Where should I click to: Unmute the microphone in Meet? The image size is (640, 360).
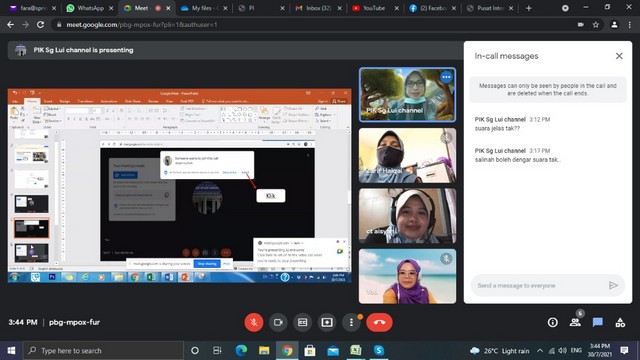click(x=253, y=322)
